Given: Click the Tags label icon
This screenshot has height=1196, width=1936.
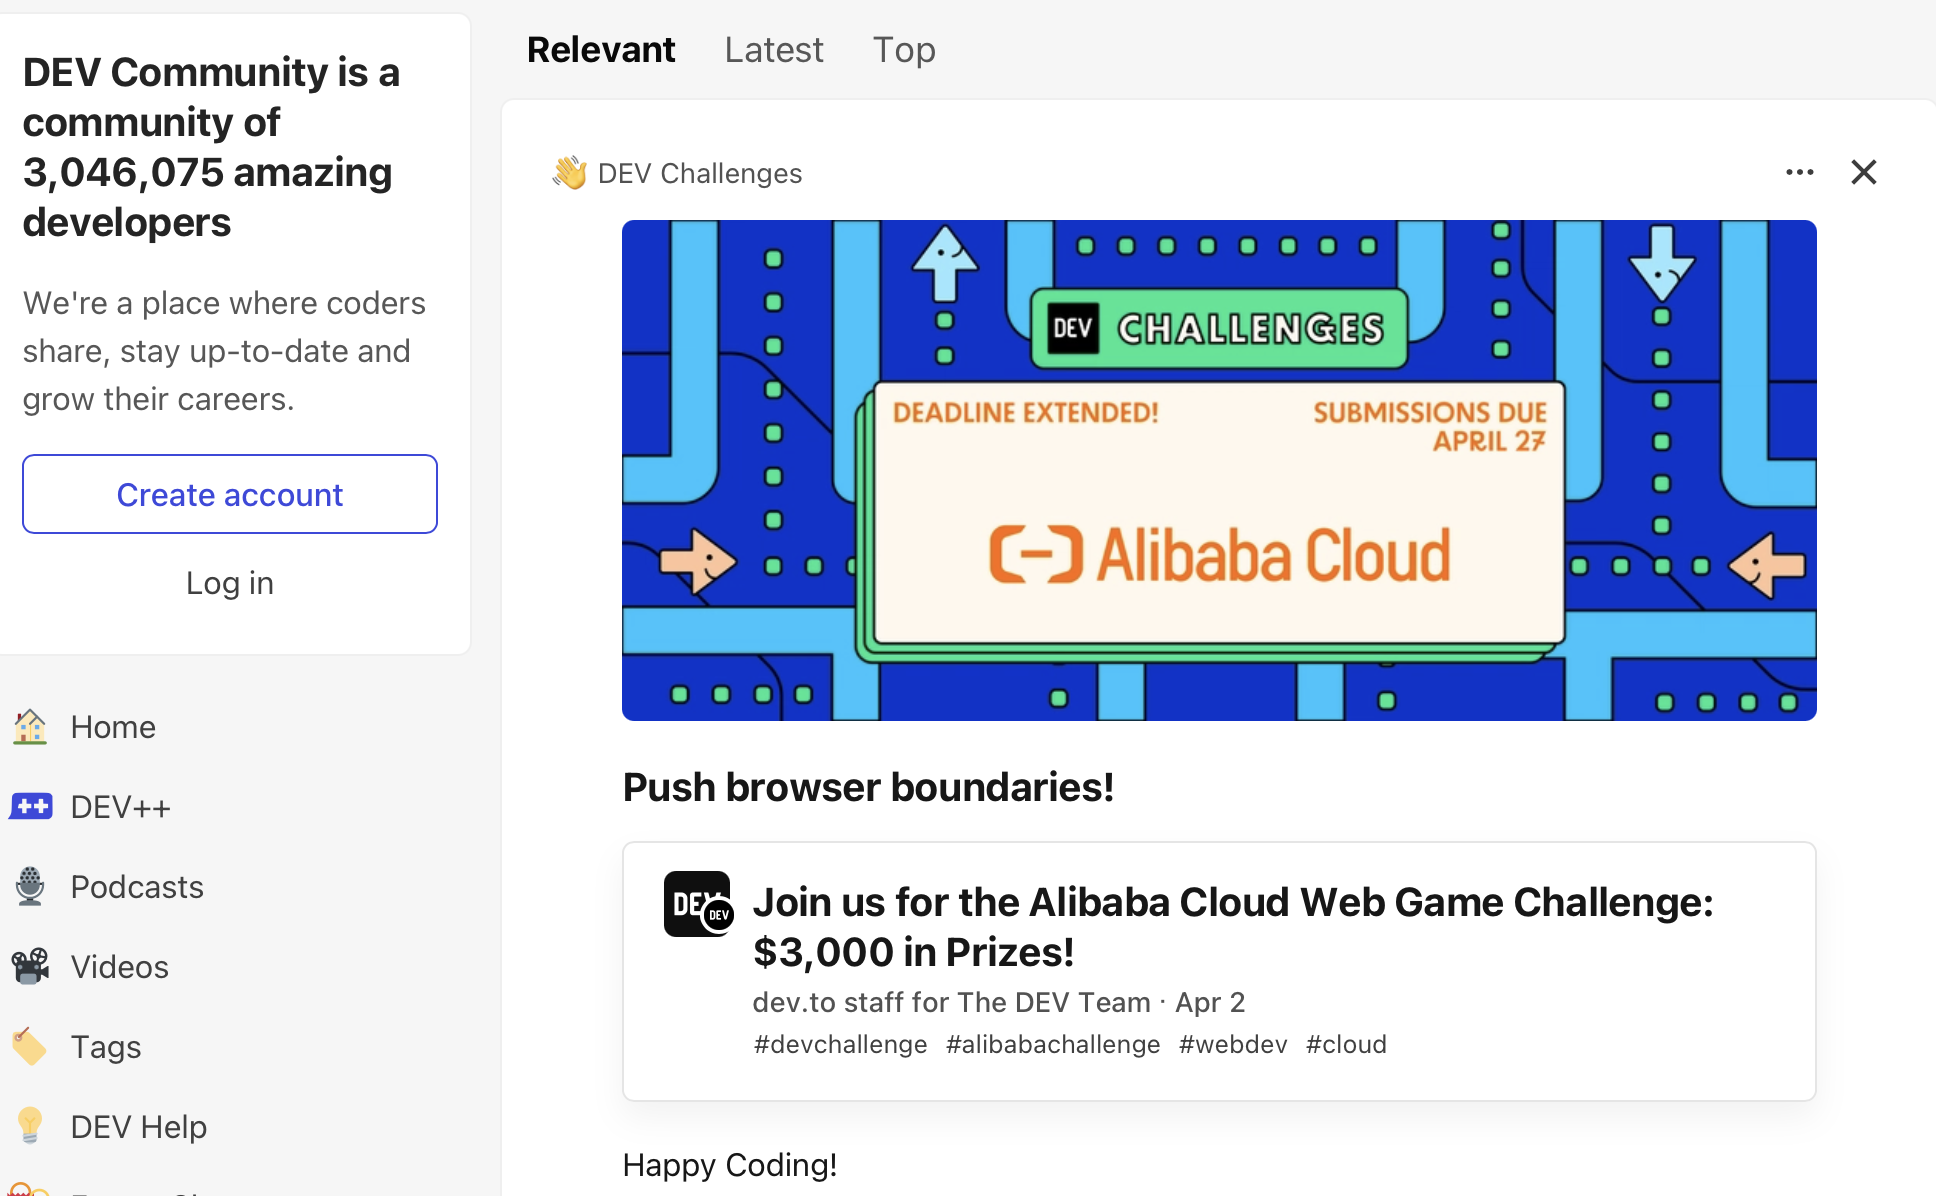Looking at the screenshot, I should pyautogui.click(x=30, y=1046).
